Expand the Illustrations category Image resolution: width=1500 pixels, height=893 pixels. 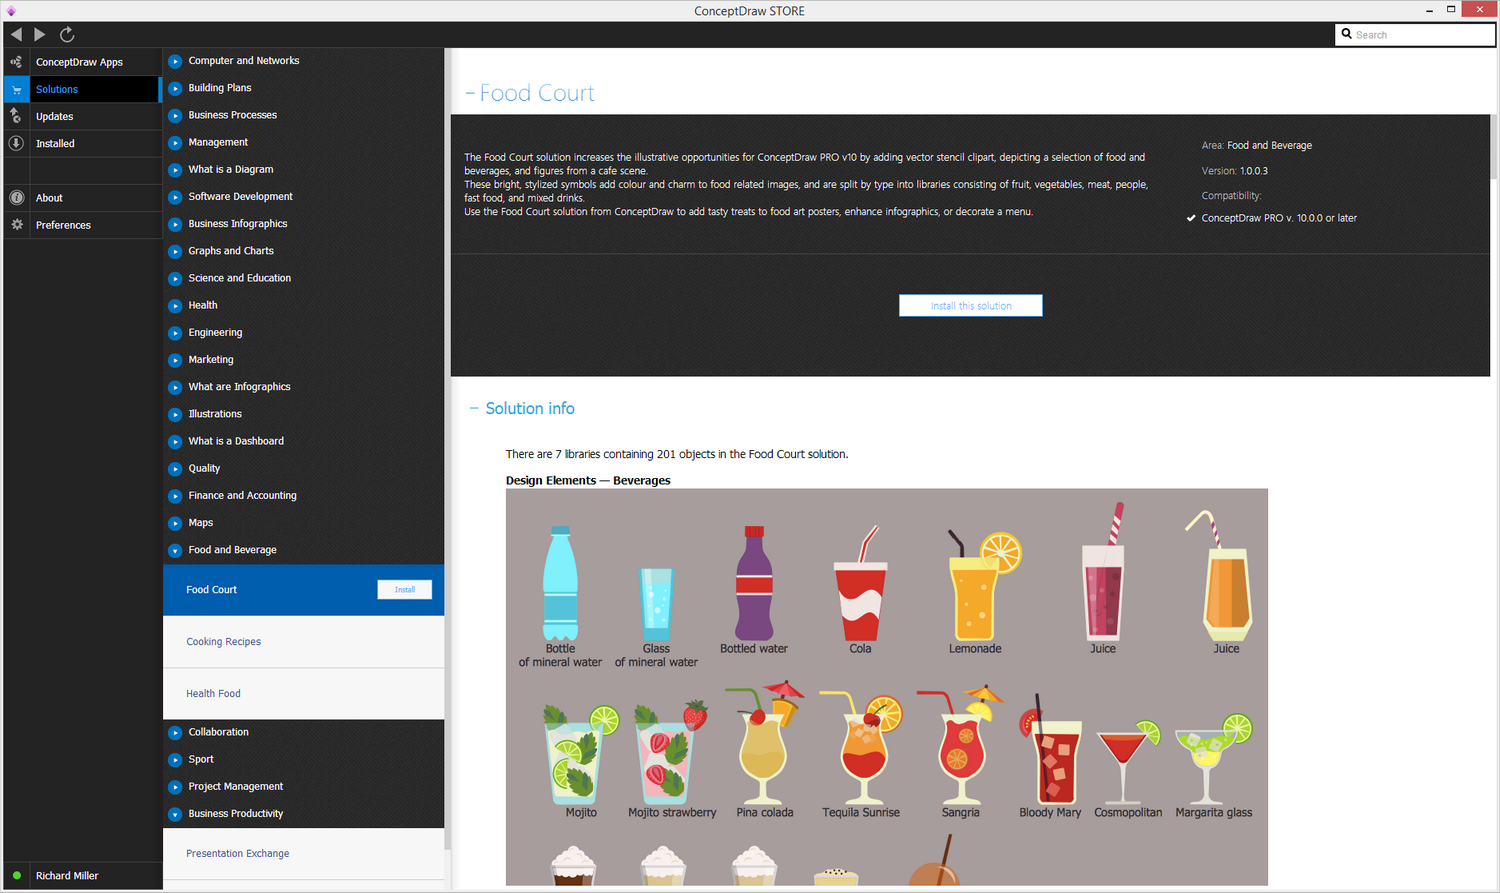[175, 414]
